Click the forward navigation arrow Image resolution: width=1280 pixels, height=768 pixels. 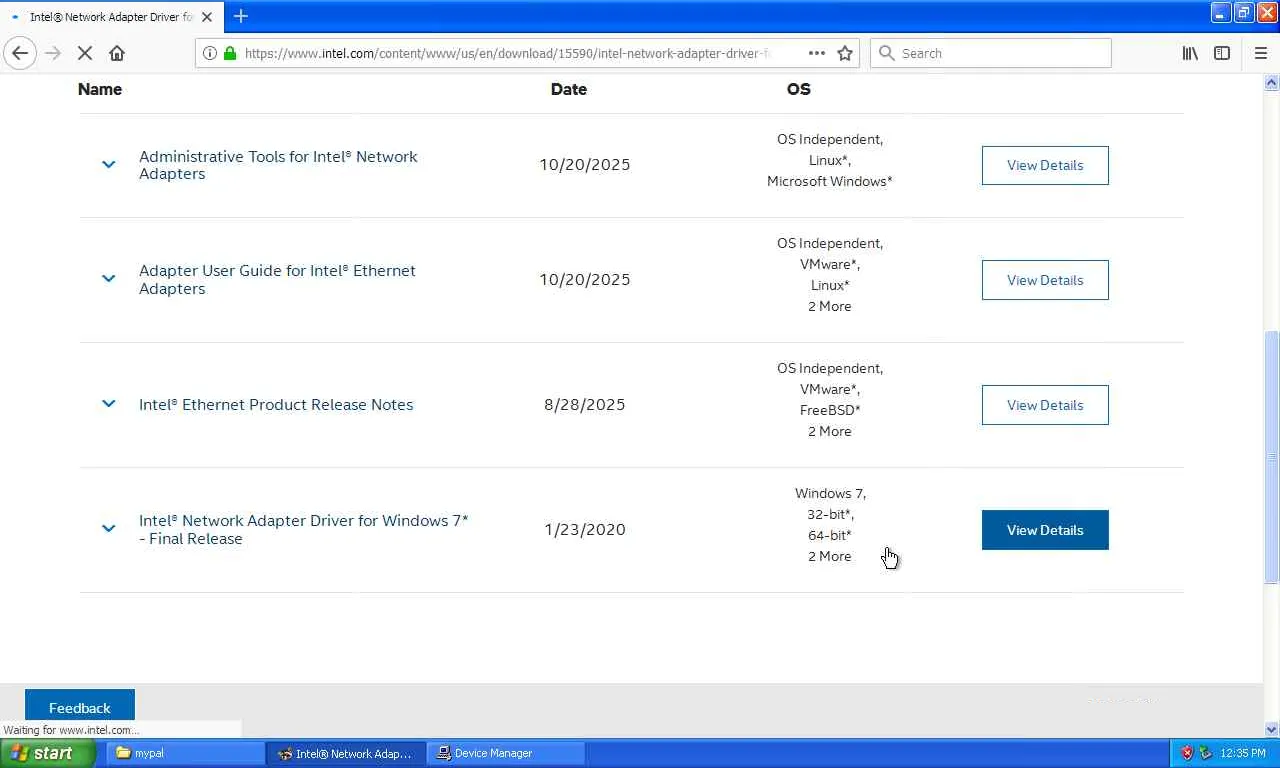[x=53, y=53]
